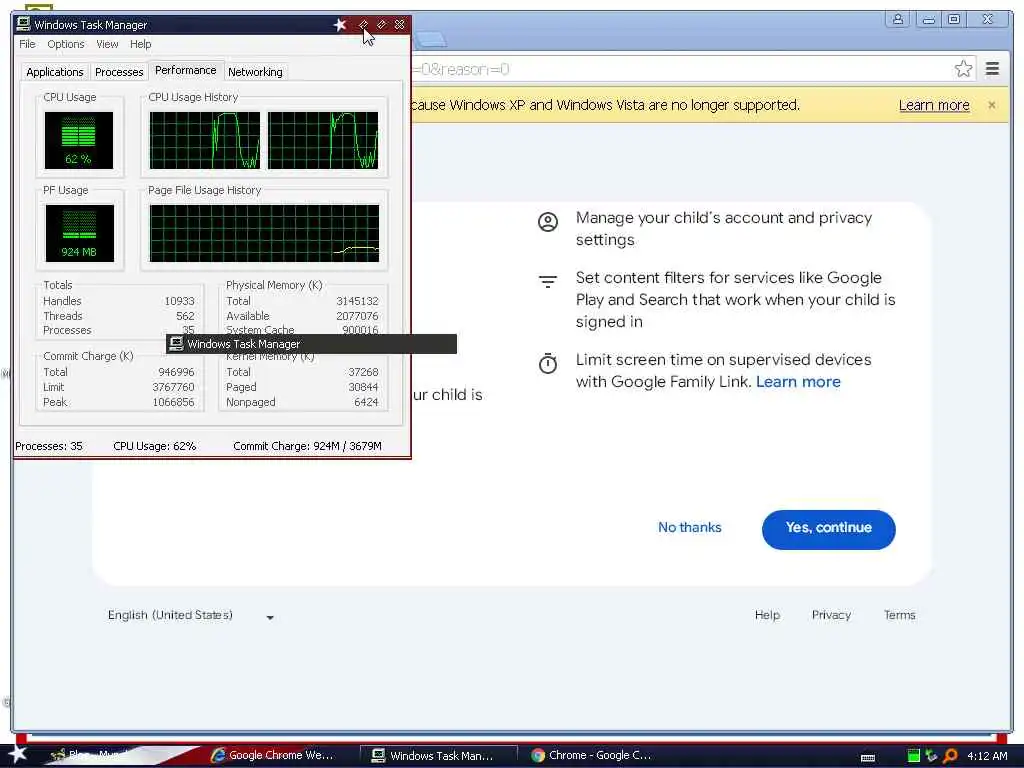Dismiss the unsupported Windows warning bar
This screenshot has width=1024, height=768.
pos(991,104)
